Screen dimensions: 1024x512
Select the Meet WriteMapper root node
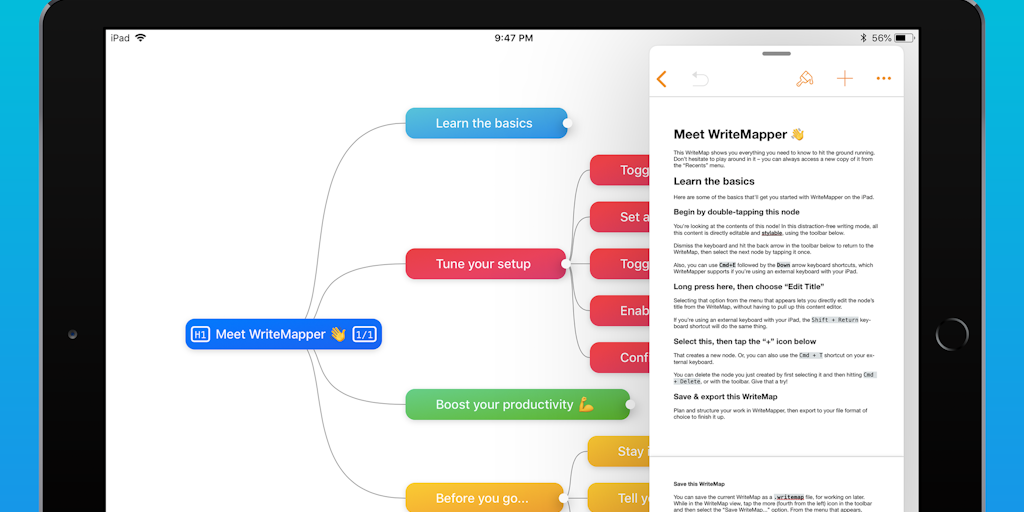(283, 334)
